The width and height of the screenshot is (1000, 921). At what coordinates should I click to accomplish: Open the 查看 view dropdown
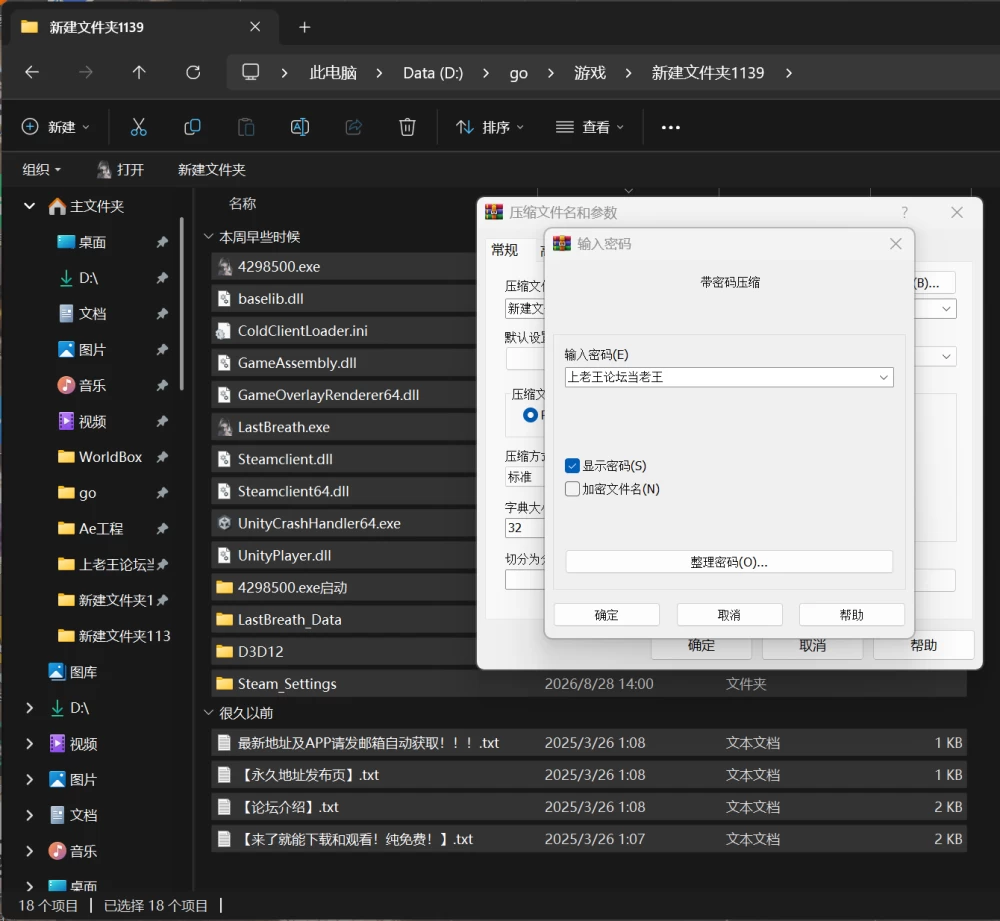[589, 127]
